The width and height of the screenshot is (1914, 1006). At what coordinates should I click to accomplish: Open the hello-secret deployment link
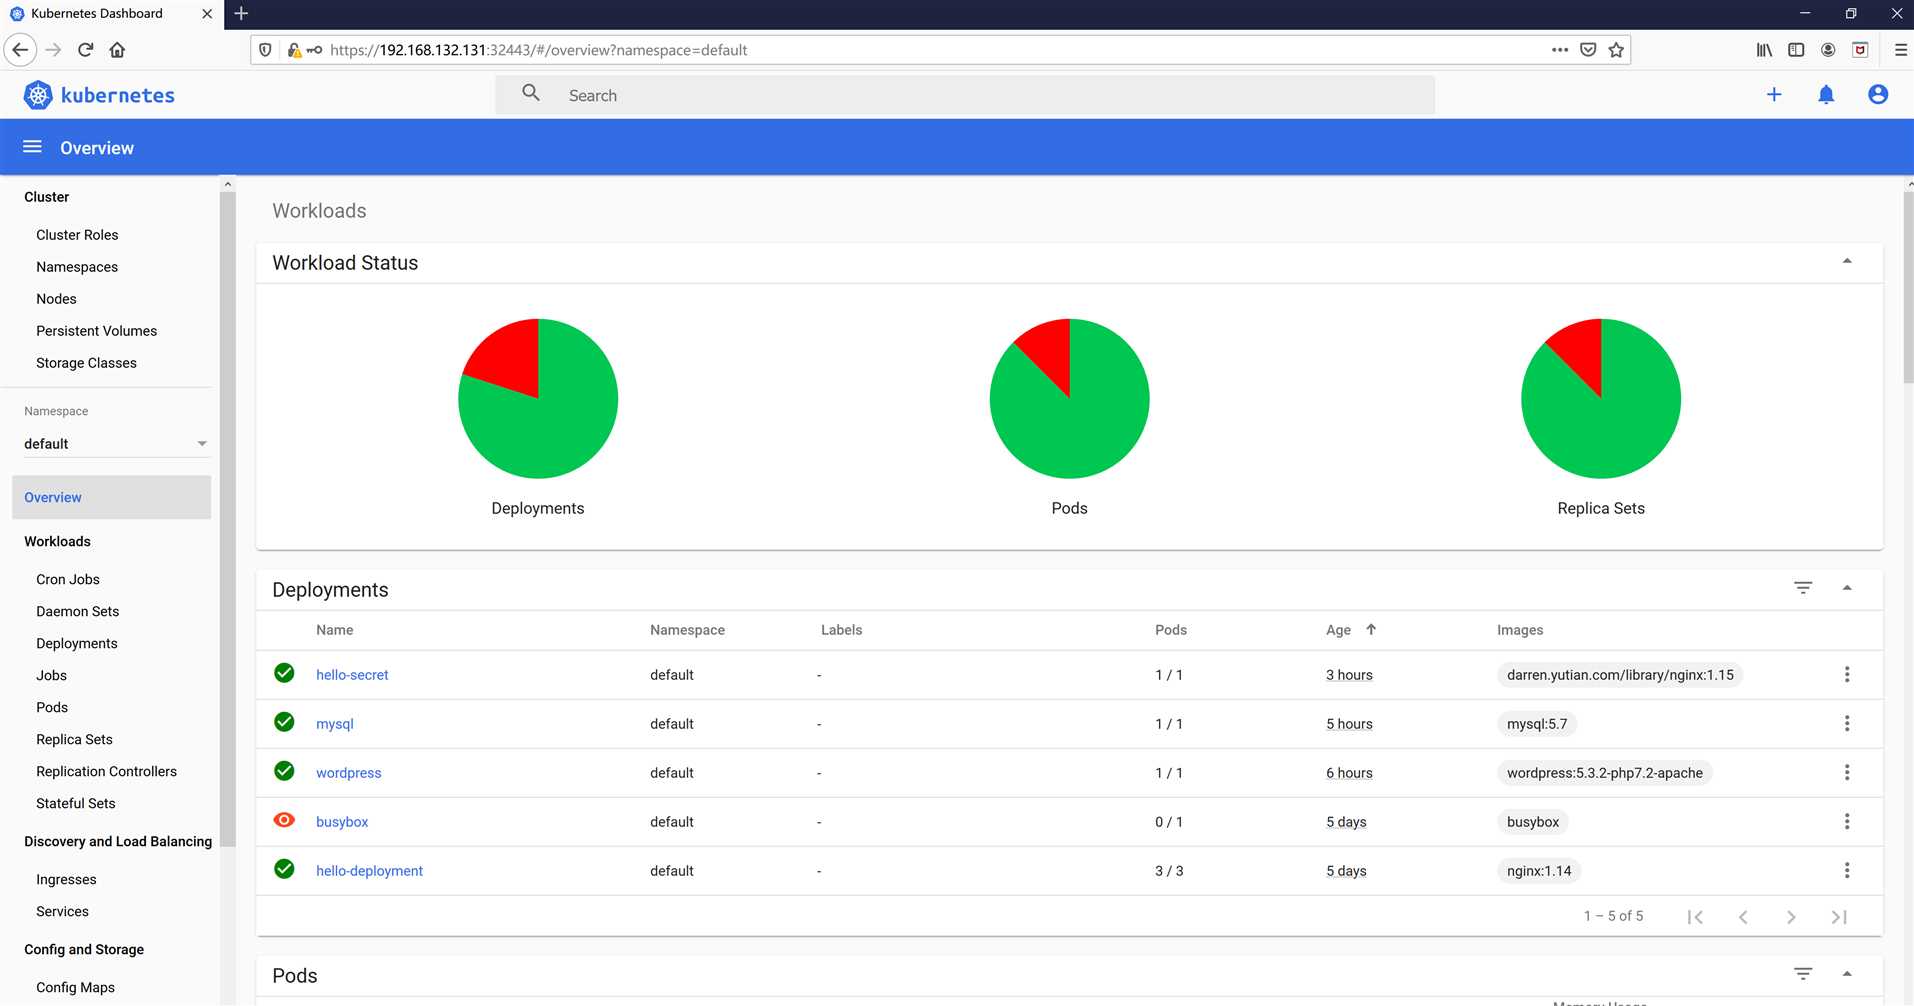(x=352, y=675)
